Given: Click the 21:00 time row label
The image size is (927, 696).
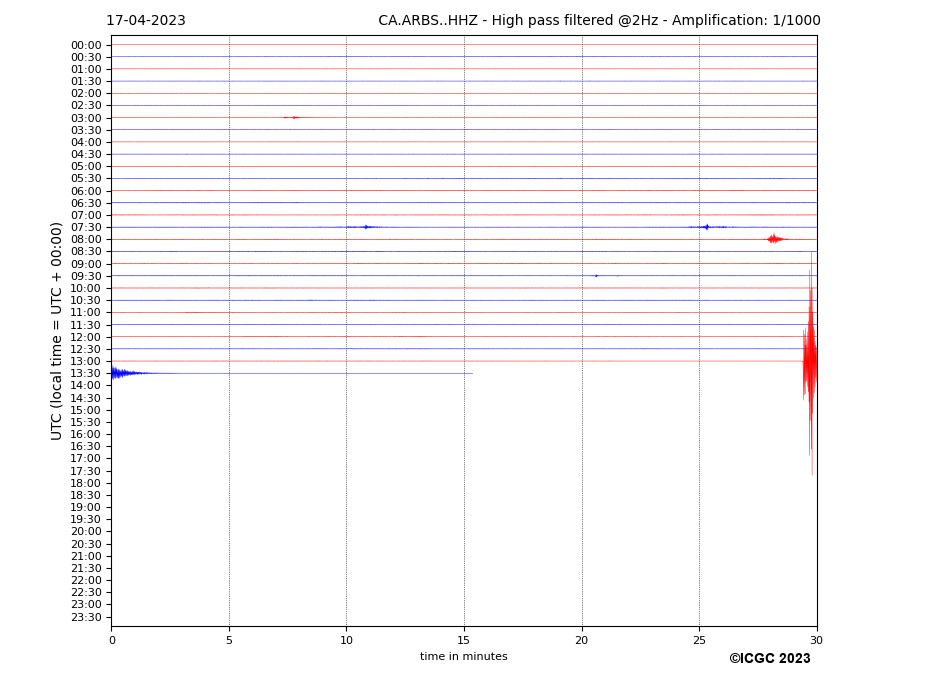Looking at the screenshot, I should tap(86, 556).
